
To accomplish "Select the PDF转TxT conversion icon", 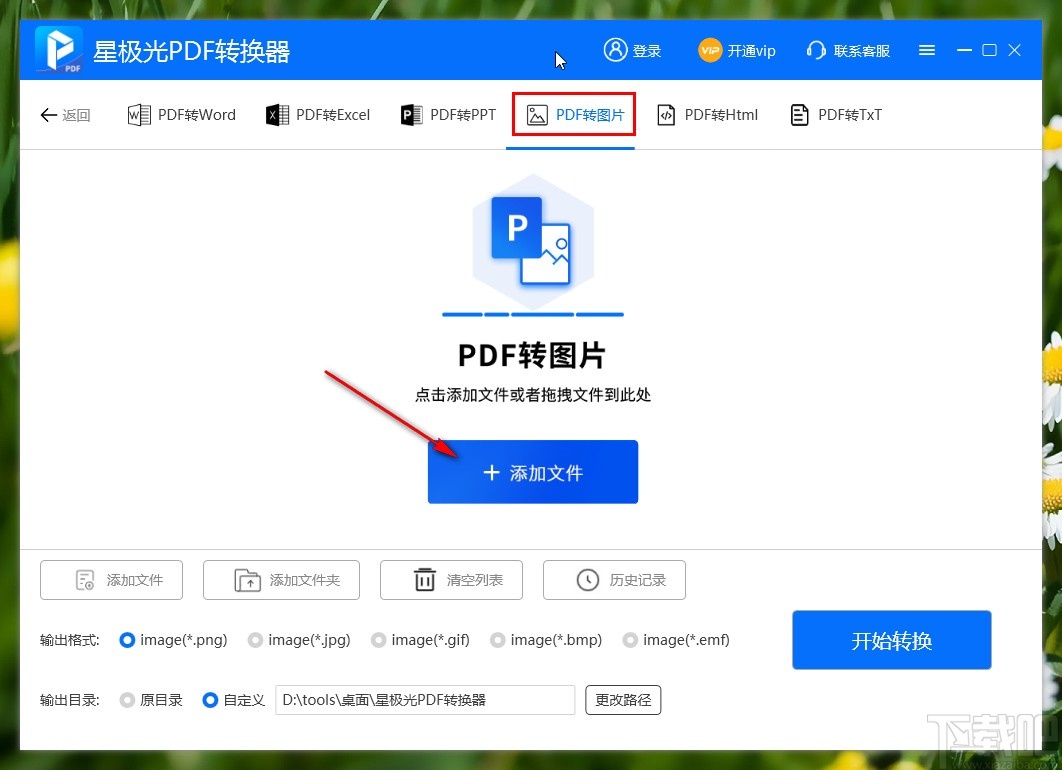I will point(799,114).
